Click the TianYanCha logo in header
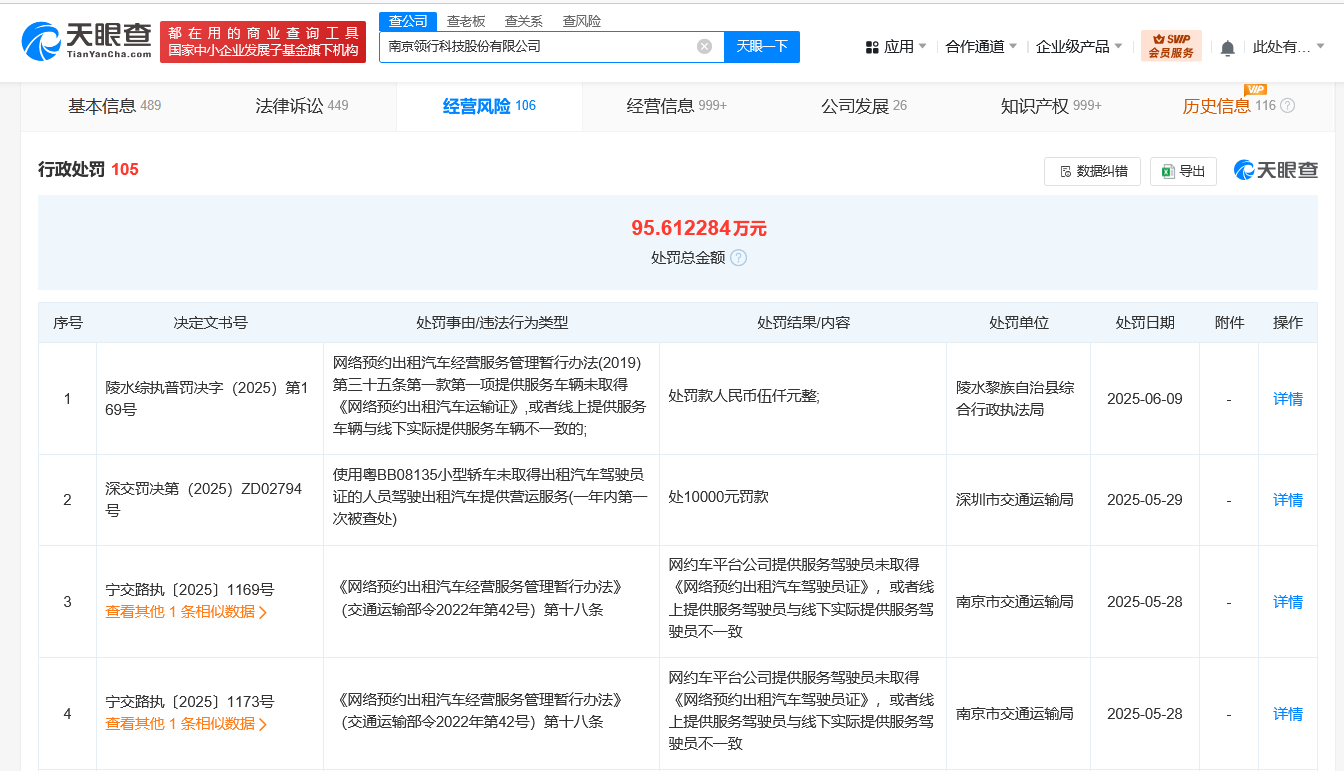Screen dimensions: 1344x771 point(86,42)
